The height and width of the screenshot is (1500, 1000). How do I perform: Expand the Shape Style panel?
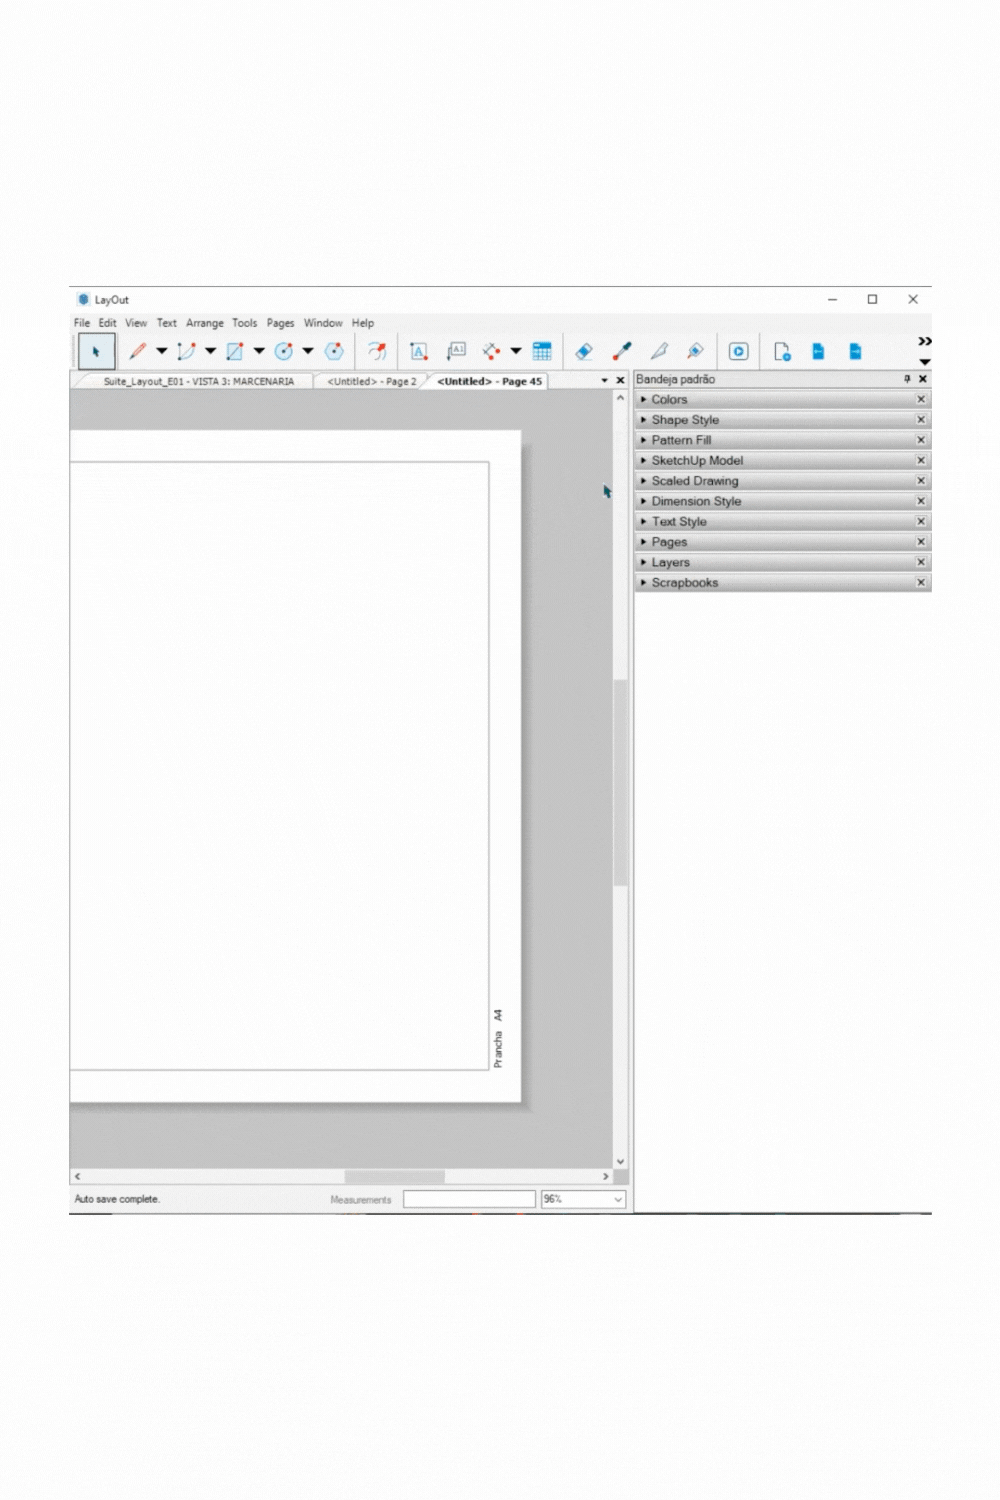(x=685, y=420)
